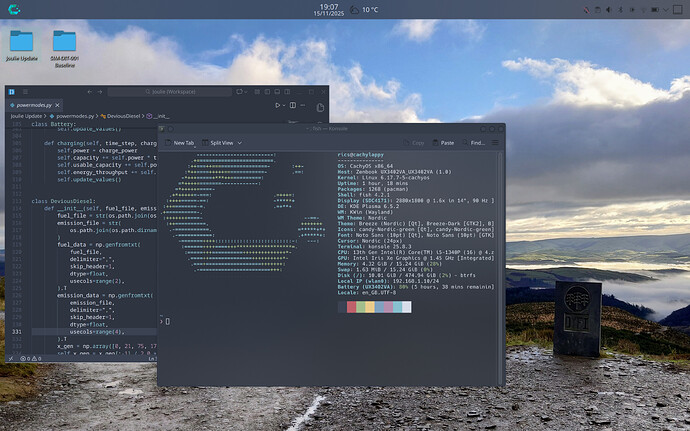Run the Python file with play button
690x431 pixels.
(277, 105)
